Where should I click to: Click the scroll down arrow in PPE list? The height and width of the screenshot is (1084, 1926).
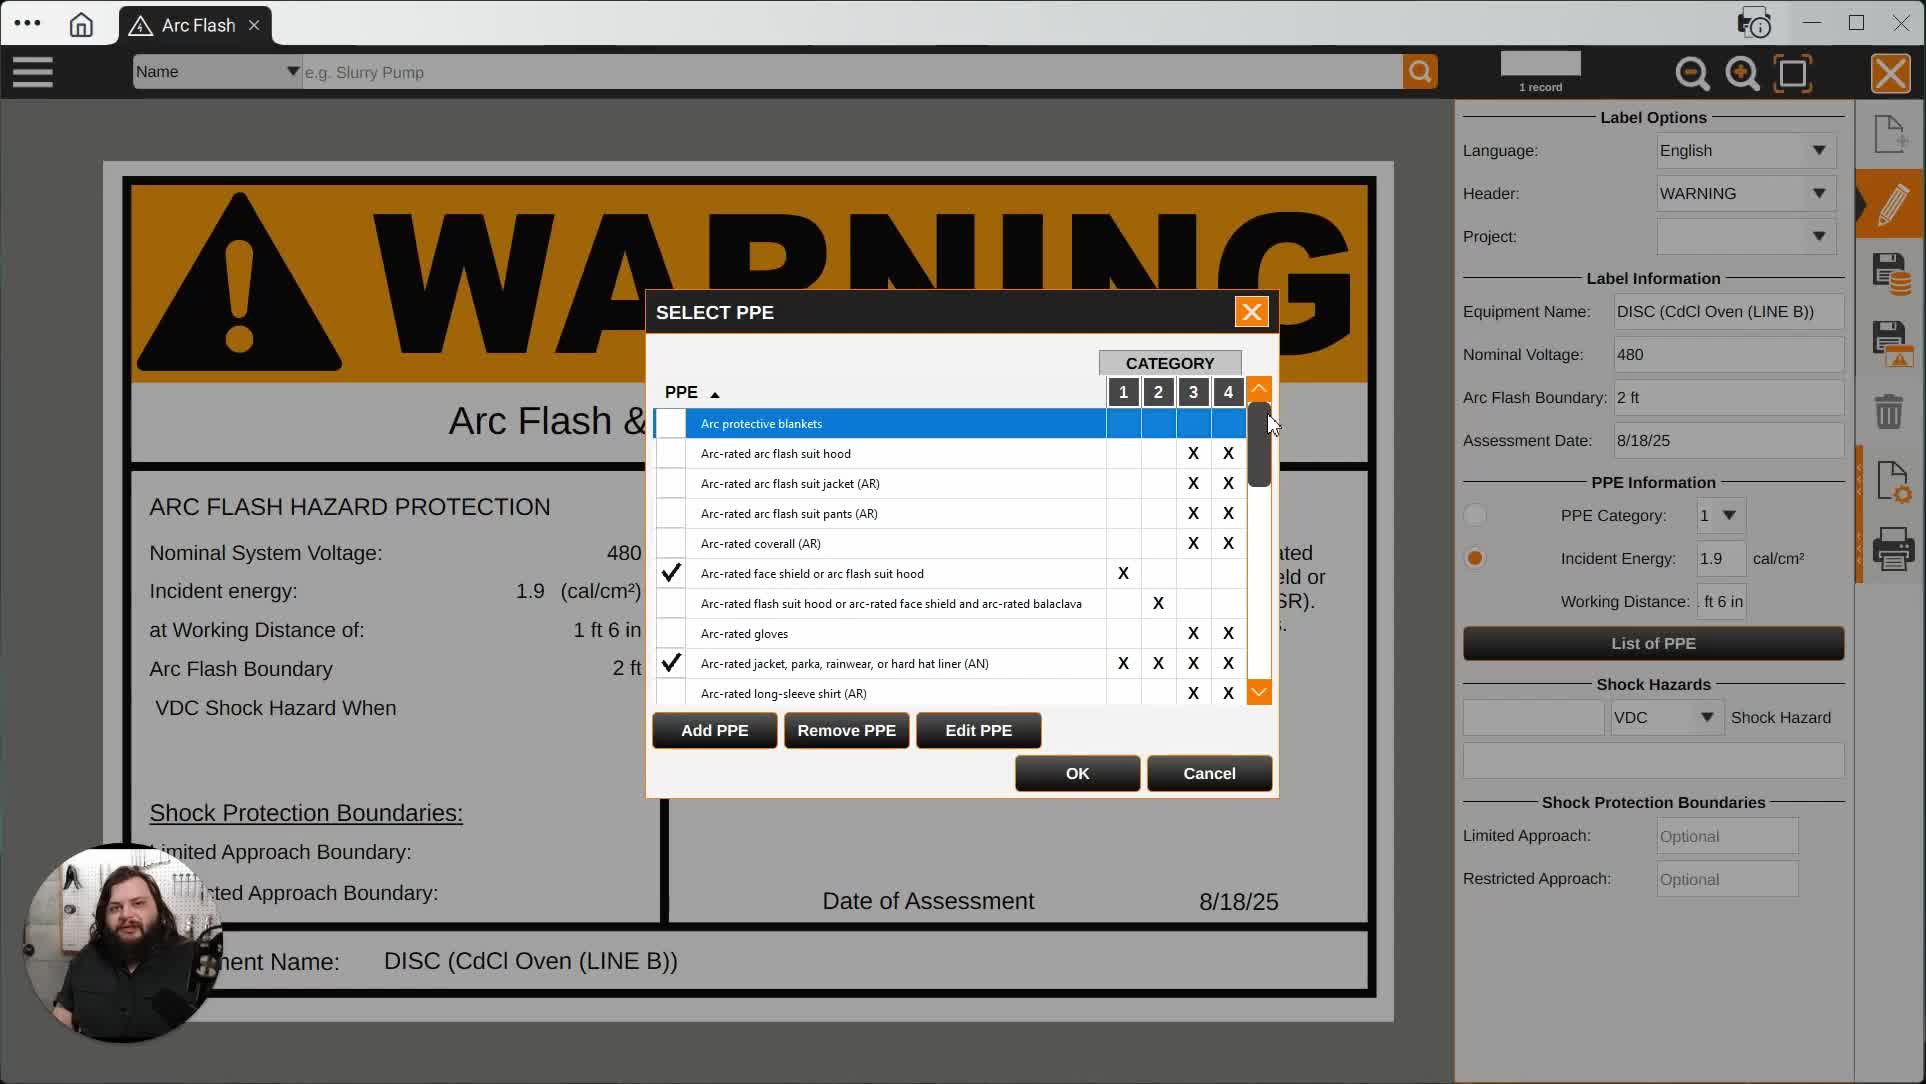(x=1259, y=692)
